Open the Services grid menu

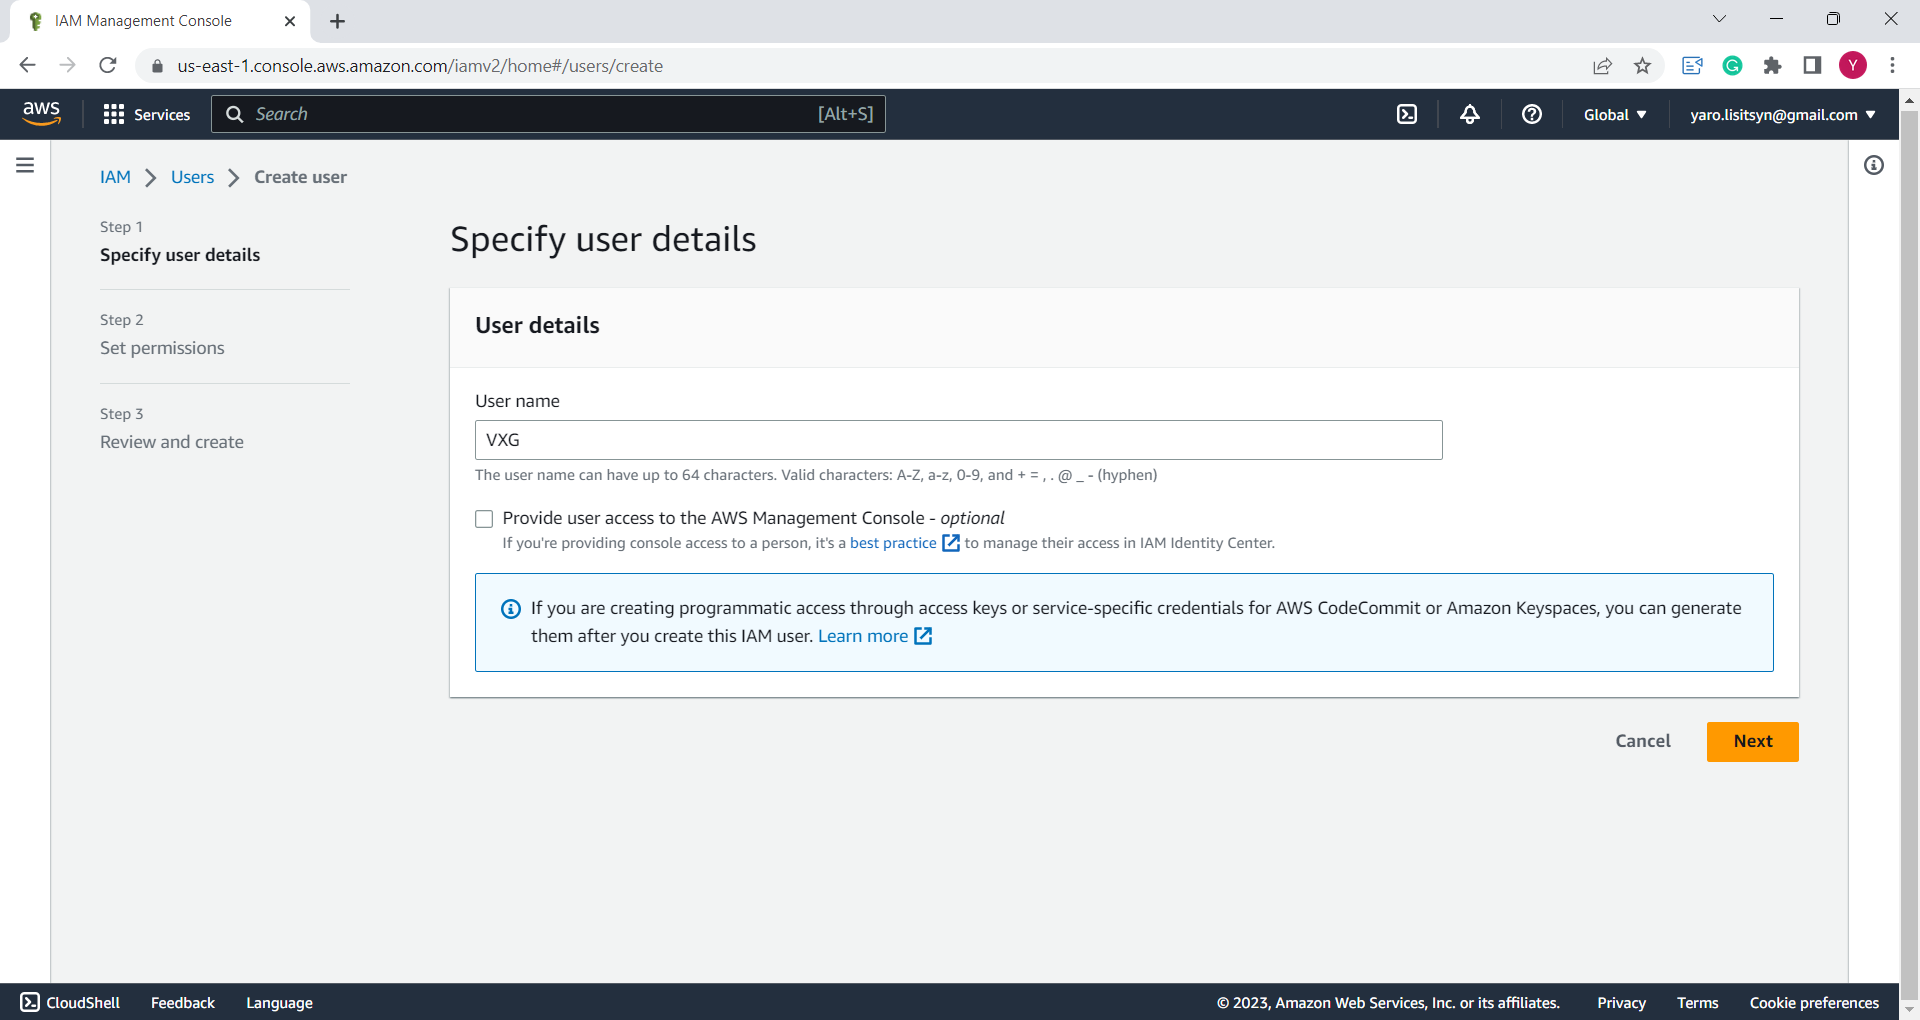tap(146, 114)
